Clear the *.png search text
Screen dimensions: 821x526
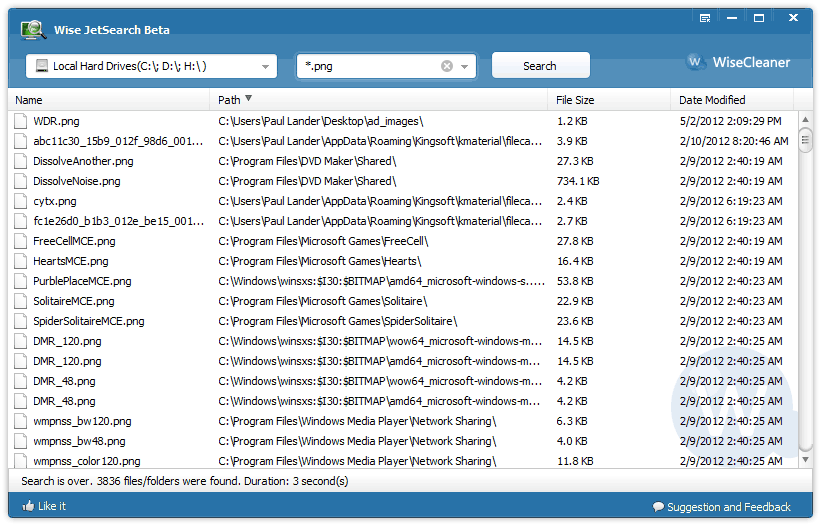click(x=447, y=66)
